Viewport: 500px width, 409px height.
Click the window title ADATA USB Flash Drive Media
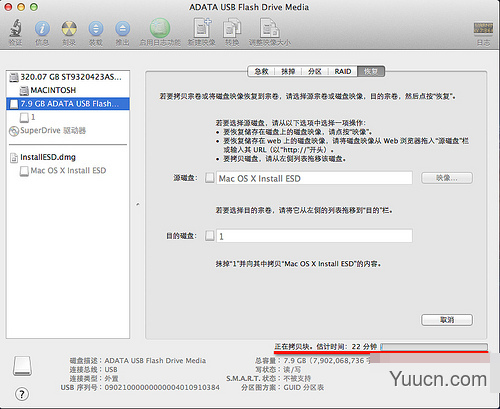249,7
